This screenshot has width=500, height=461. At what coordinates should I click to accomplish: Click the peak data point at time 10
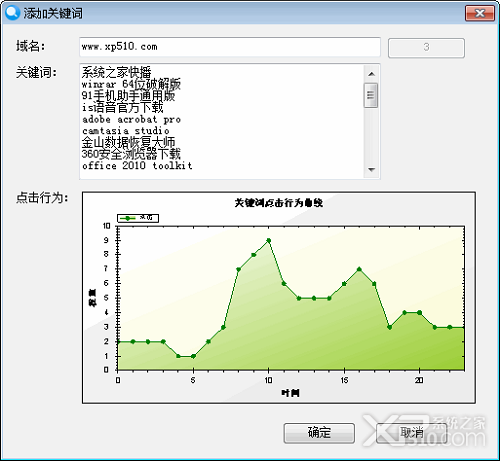coord(269,240)
